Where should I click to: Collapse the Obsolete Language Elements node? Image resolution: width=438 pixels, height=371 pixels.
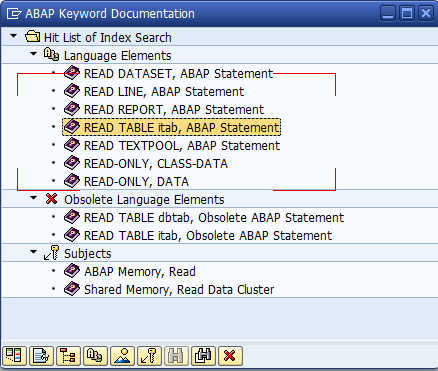pos(33,198)
